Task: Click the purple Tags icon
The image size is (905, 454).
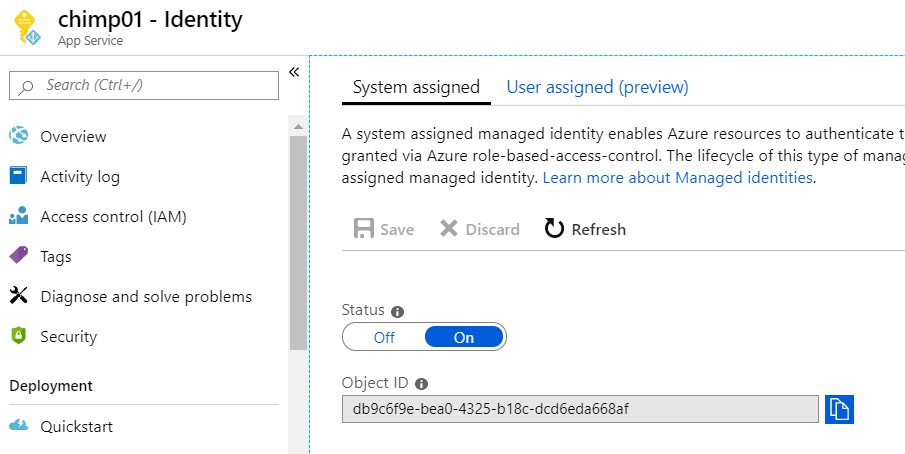Action: [19, 256]
